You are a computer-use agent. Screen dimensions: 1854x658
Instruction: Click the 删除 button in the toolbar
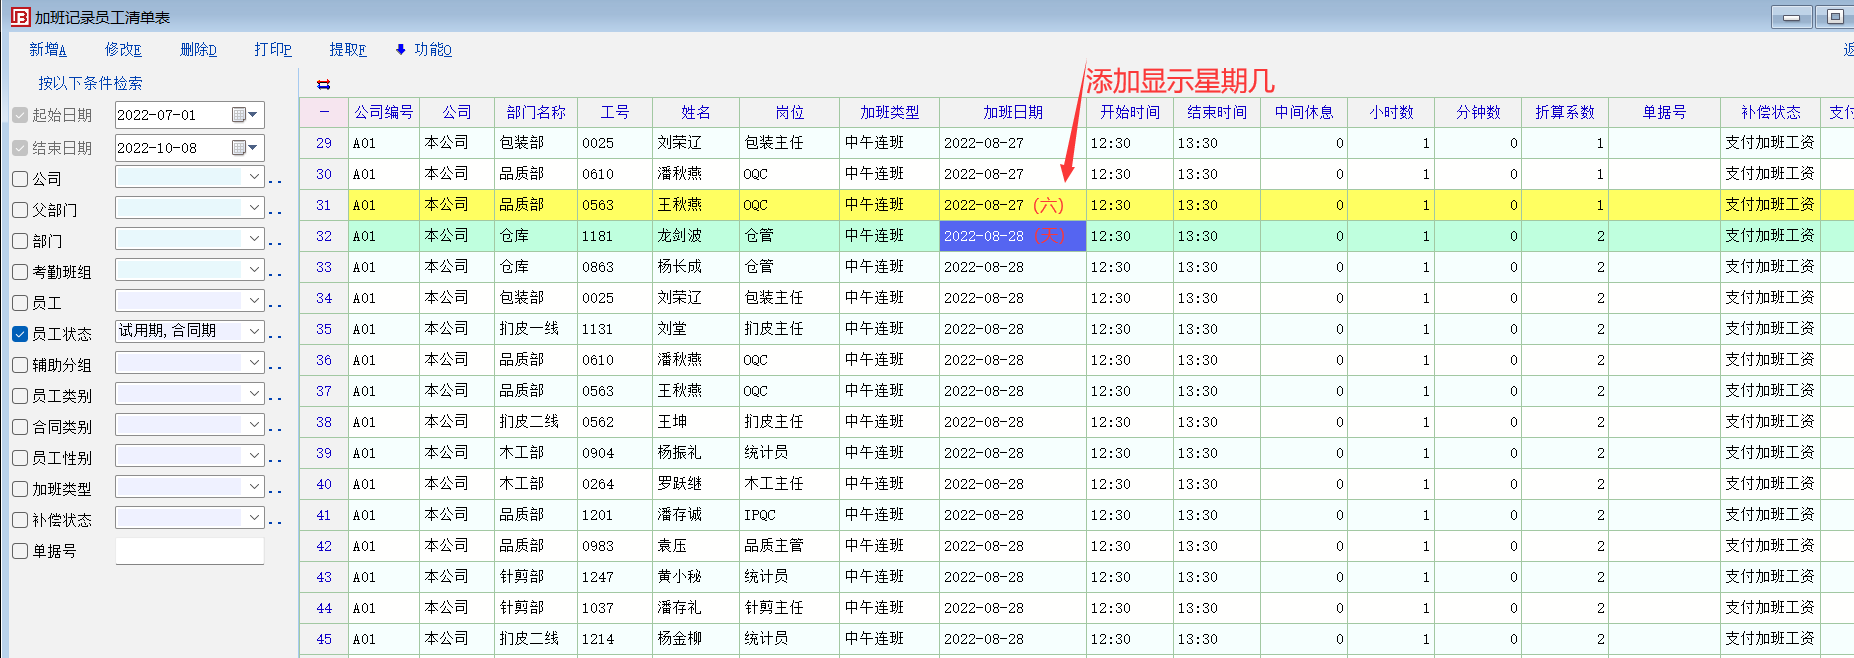[x=198, y=49]
